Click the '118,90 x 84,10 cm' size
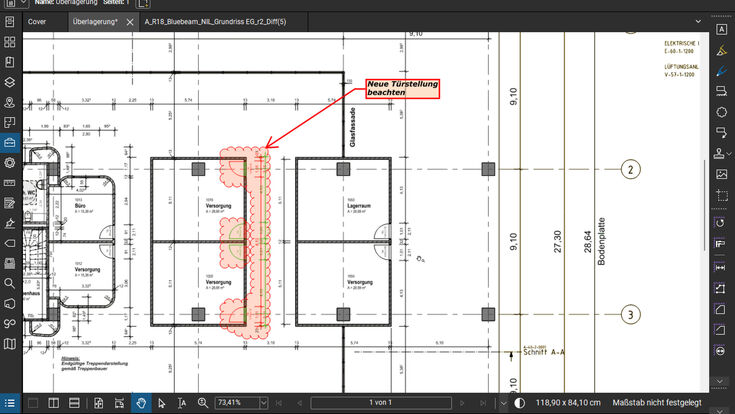 point(568,403)
